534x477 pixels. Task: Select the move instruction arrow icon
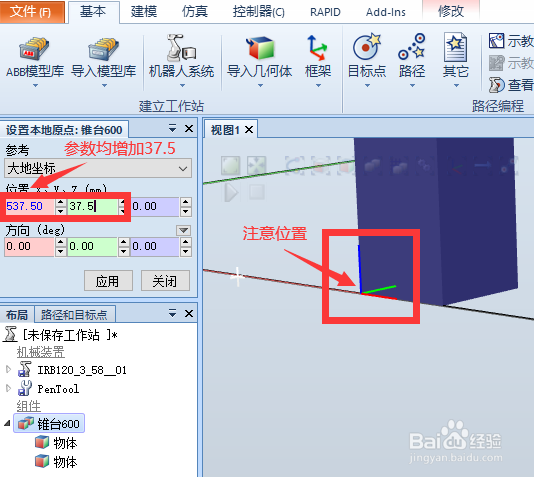pos(483,166)
